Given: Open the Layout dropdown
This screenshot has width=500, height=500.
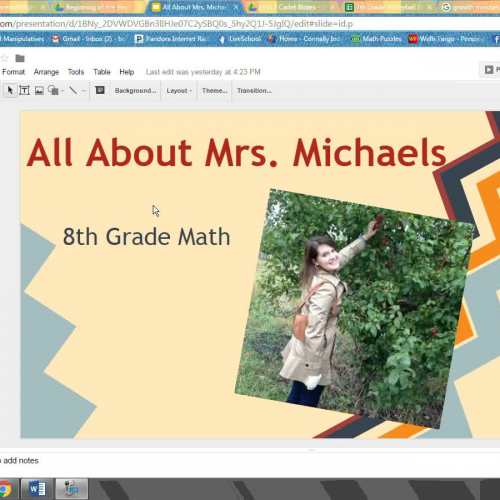Looking at the screenshot, I should (x=179, y=91).
